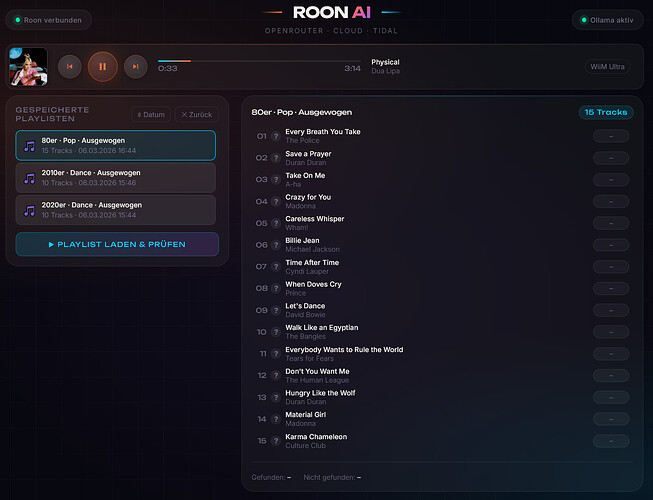Click status pill for When Doves Cry
Image resolution: width=653 pixels, height=500 pixels.
(x=611, y=288)
